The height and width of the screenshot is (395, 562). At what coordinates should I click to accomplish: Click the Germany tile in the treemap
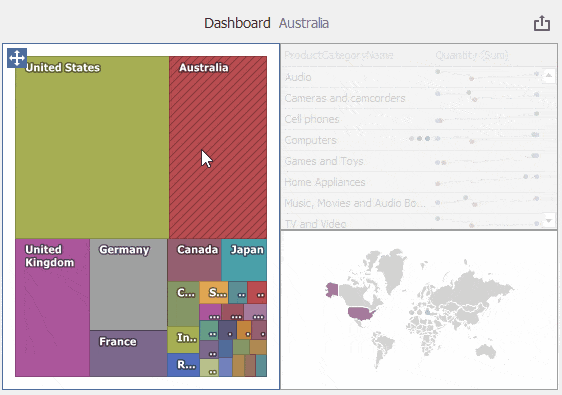[x=128, y=284]
